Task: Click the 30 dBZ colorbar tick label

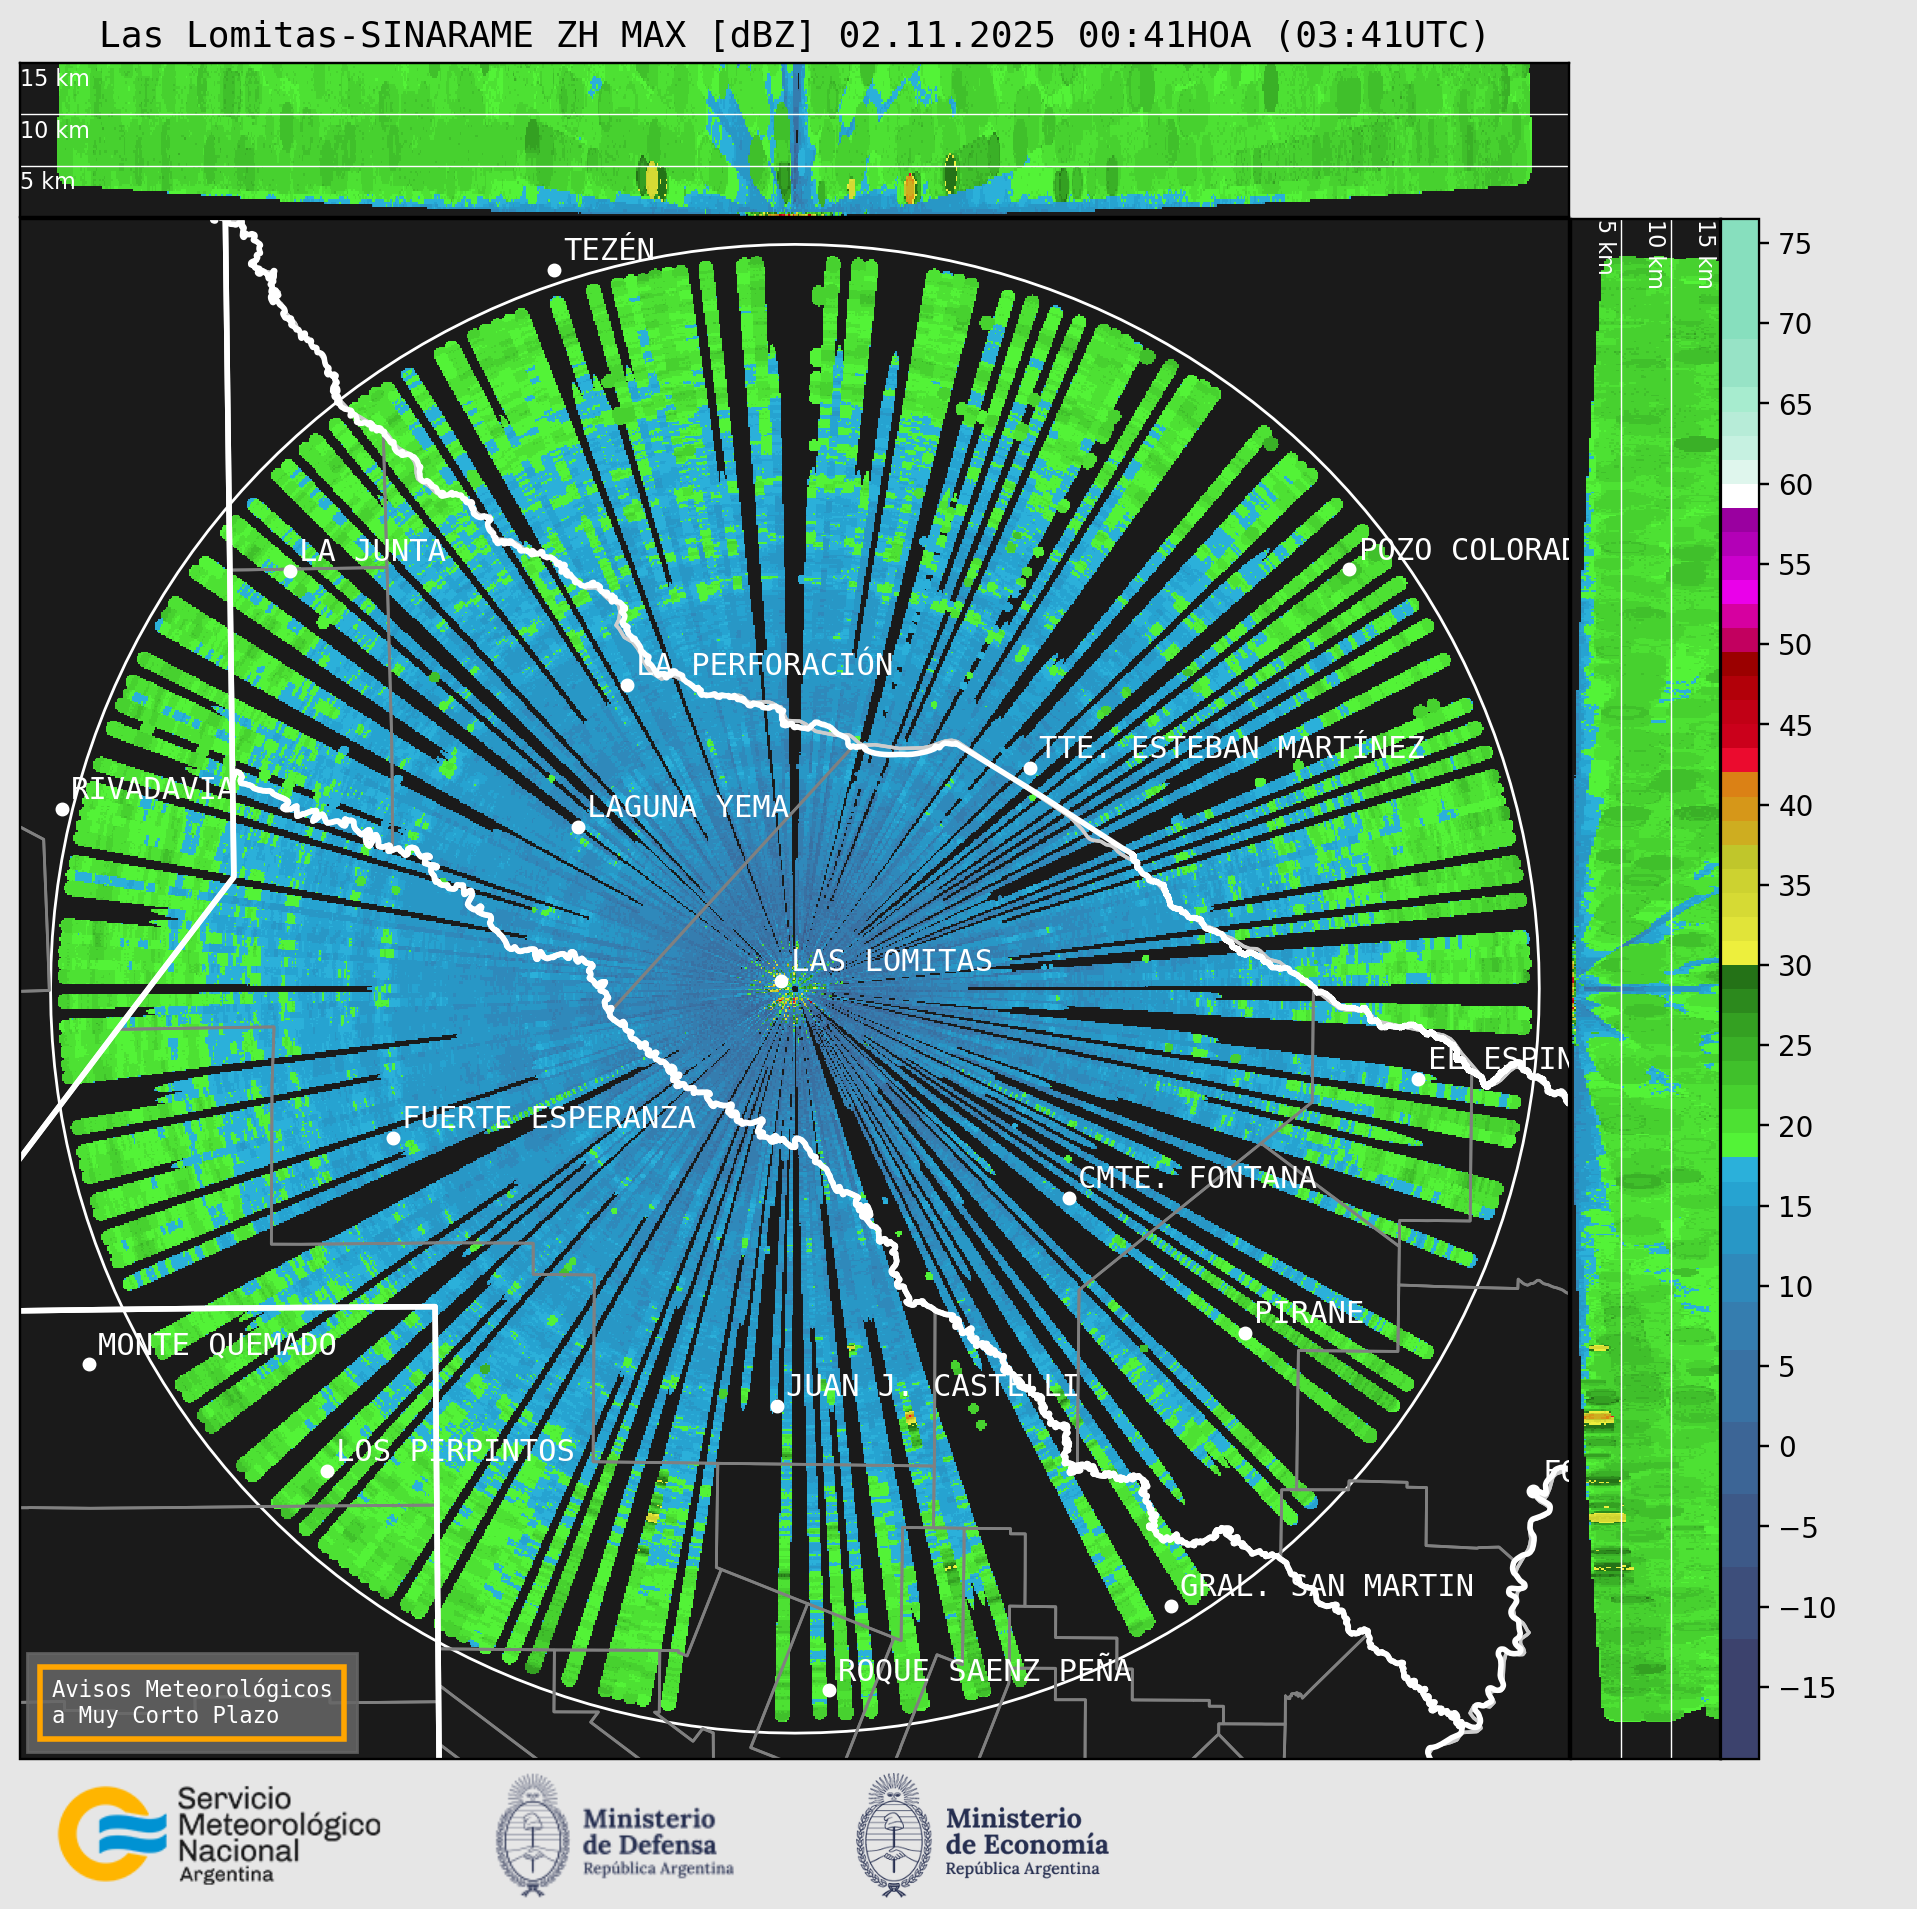Action: 1795,966
